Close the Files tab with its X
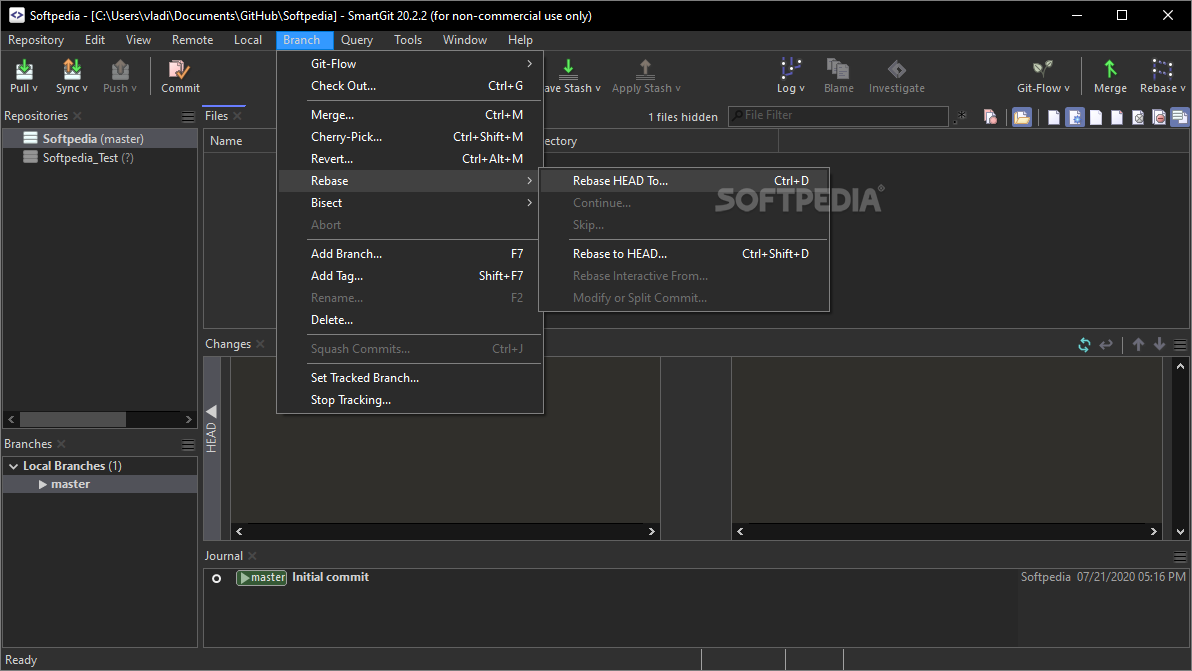The image size is (1192, 671). tap(238, 116)
